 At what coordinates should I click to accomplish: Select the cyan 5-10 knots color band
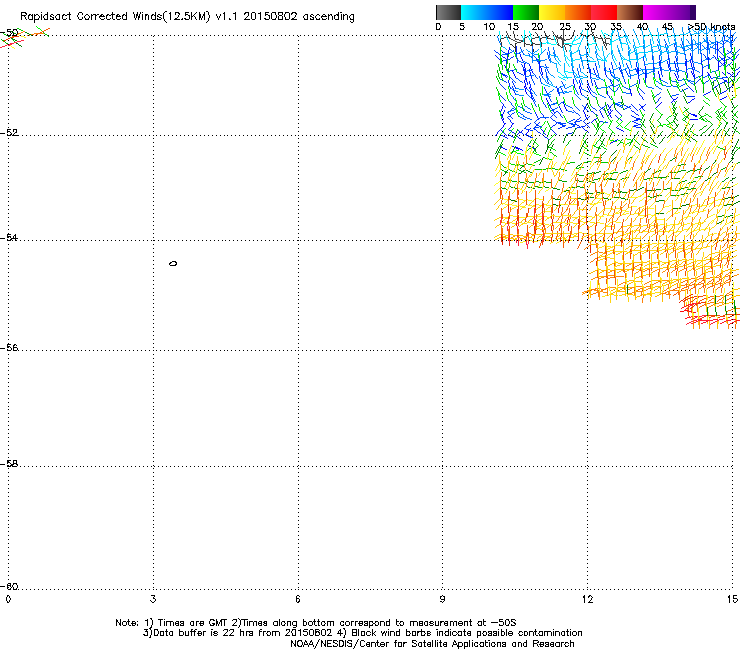[474, 12]
